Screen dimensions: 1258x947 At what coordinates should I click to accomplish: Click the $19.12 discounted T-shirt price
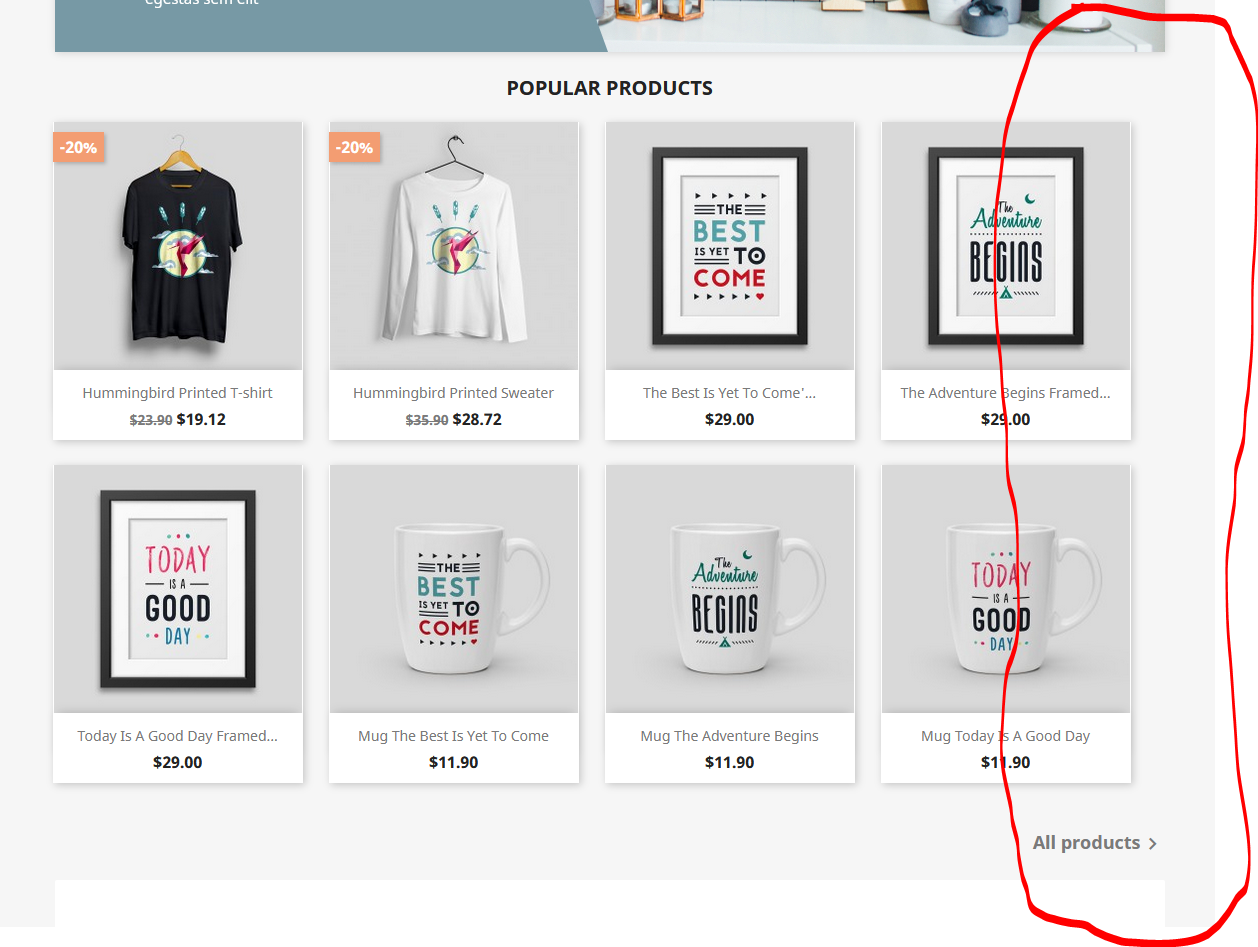click(201, 419)
